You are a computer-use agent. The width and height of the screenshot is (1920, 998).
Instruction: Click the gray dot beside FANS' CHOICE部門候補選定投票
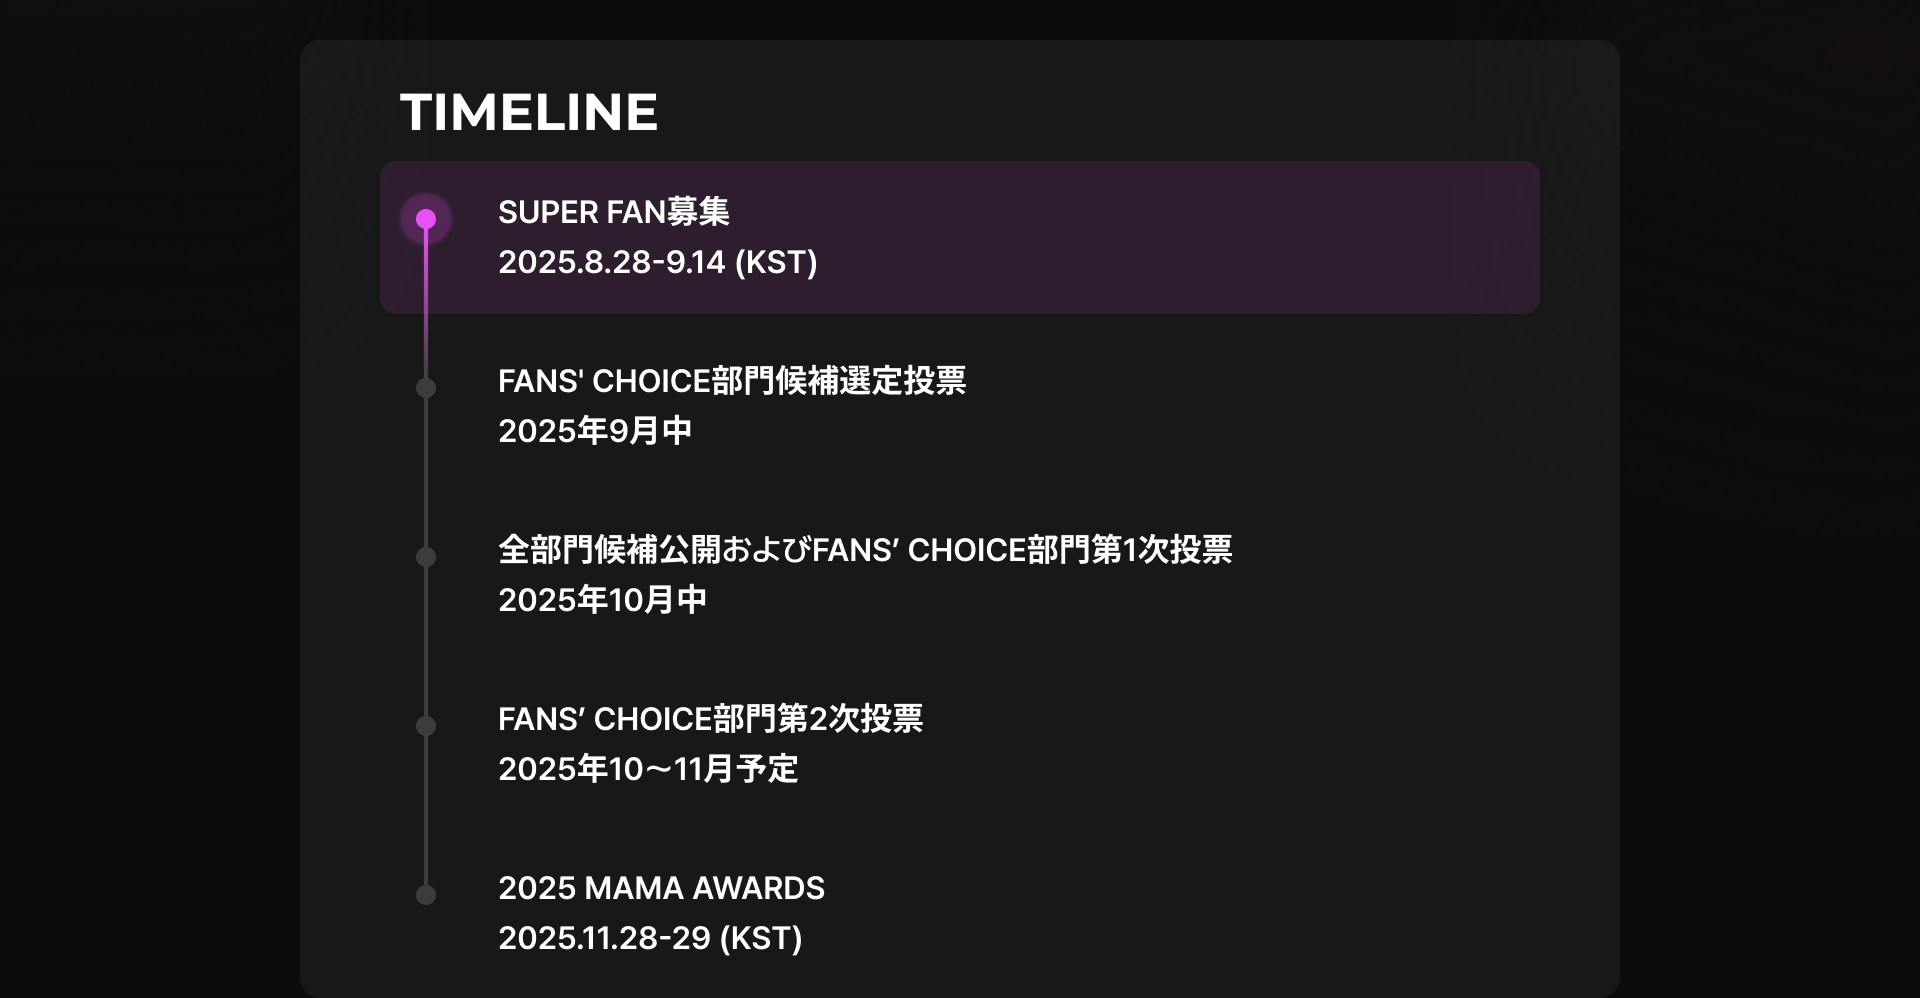tap(426, 388)
